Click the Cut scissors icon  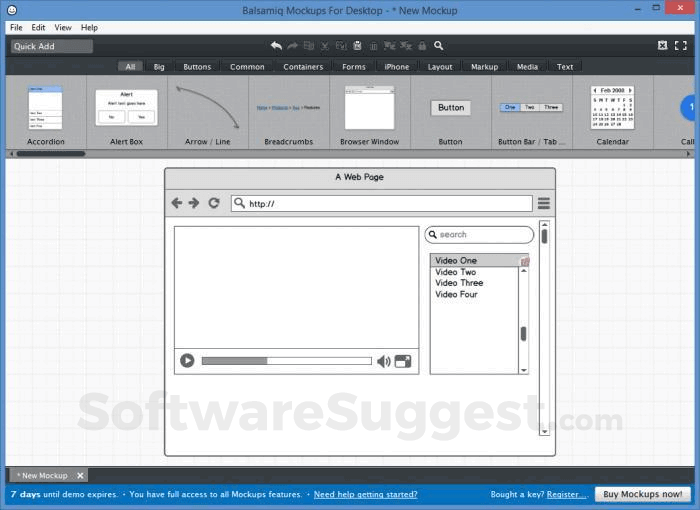pyautogui.click(x=325, y=46)
